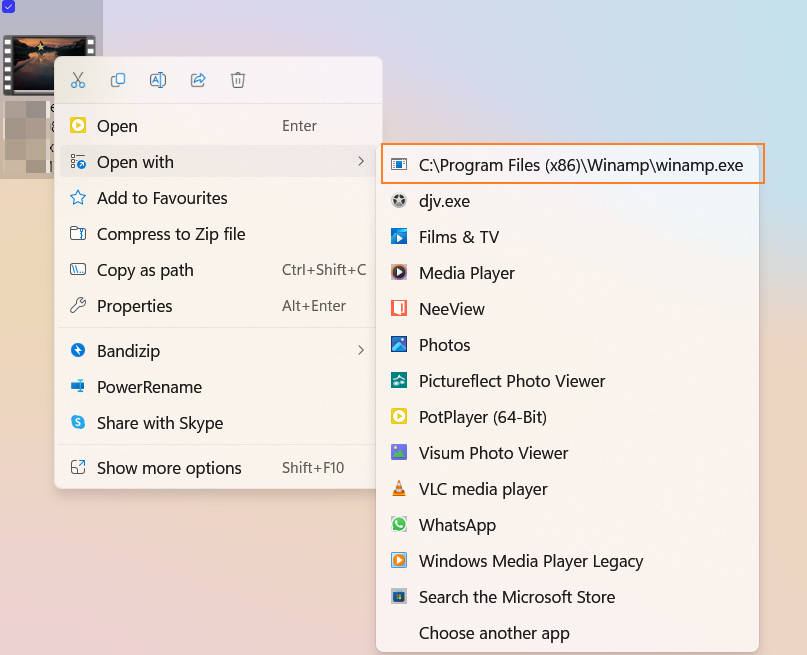Viewport: 807px width, 655px height.
Task: Click the Skype logo icon
Action: click(78, 422)
